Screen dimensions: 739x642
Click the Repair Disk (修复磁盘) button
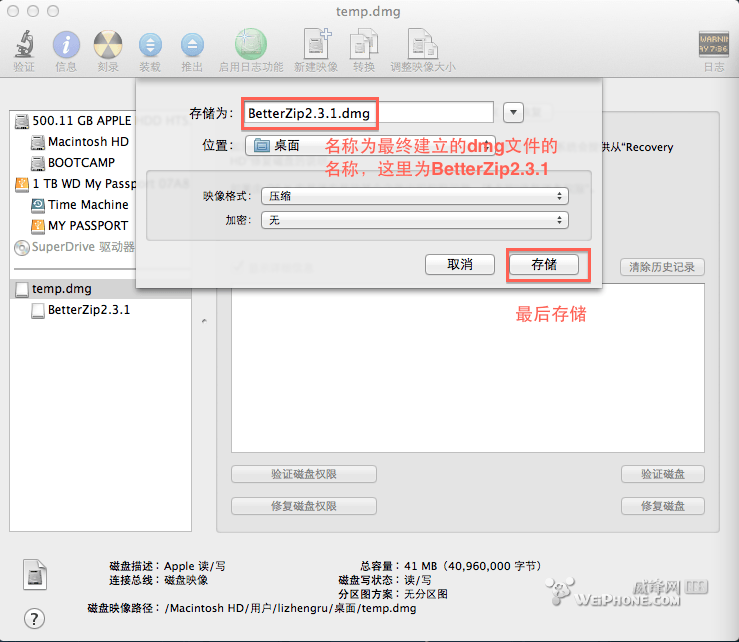click(x=663, y=506)
